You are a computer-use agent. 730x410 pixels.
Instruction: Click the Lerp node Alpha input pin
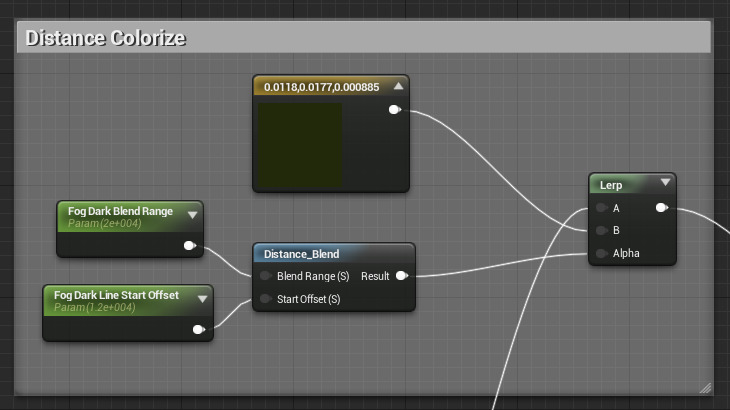pyautogui.click(x=601, y=253)
